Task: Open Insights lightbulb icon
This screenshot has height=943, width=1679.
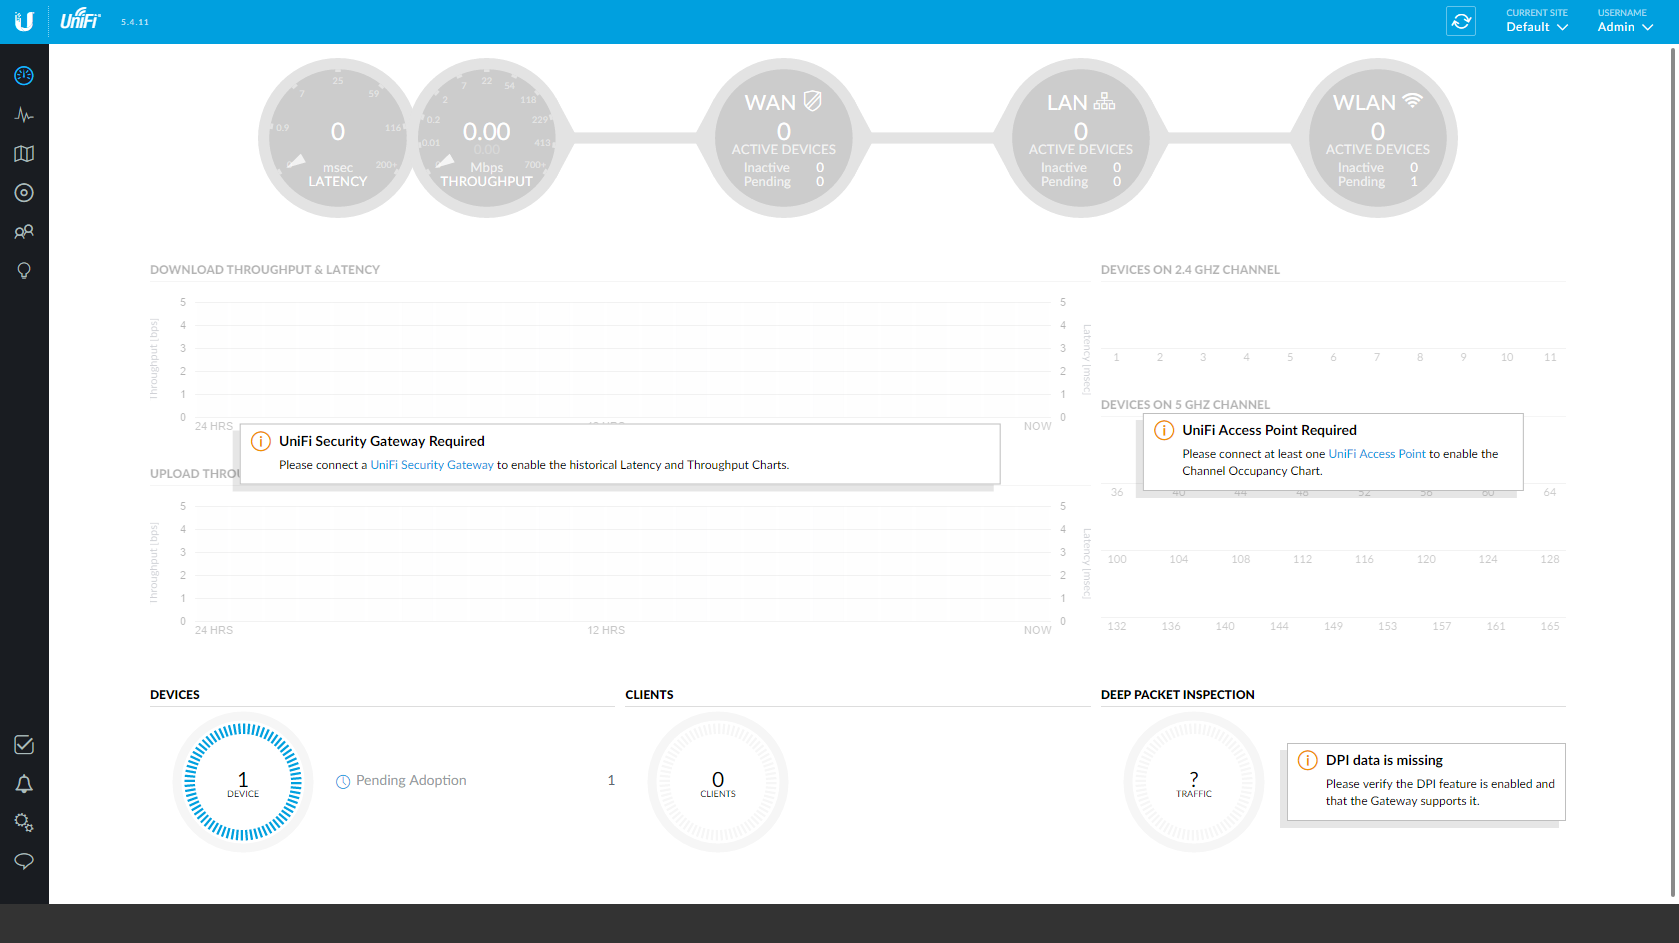Action: point(24,271)
